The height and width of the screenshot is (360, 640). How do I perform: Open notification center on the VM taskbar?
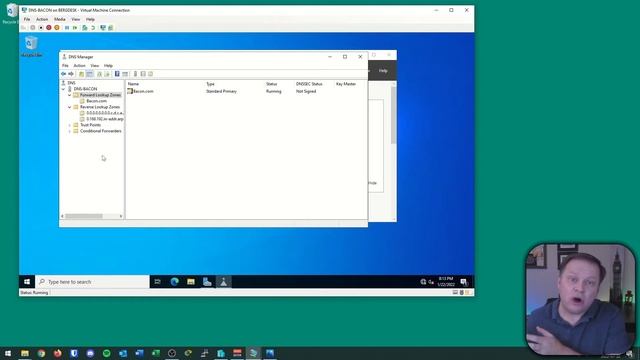(464, 282)
